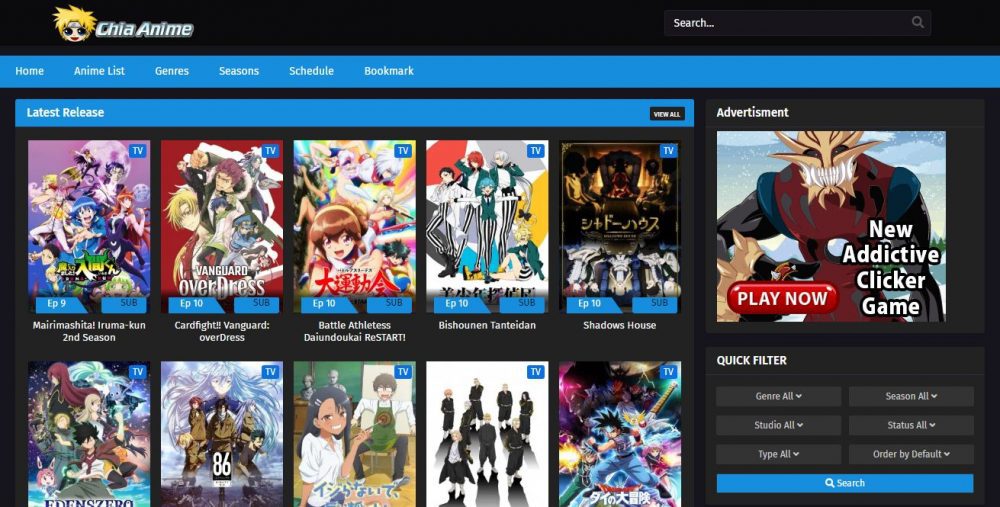Go to Home in navigation bar
1000x507 pixels.
(29, 71)
